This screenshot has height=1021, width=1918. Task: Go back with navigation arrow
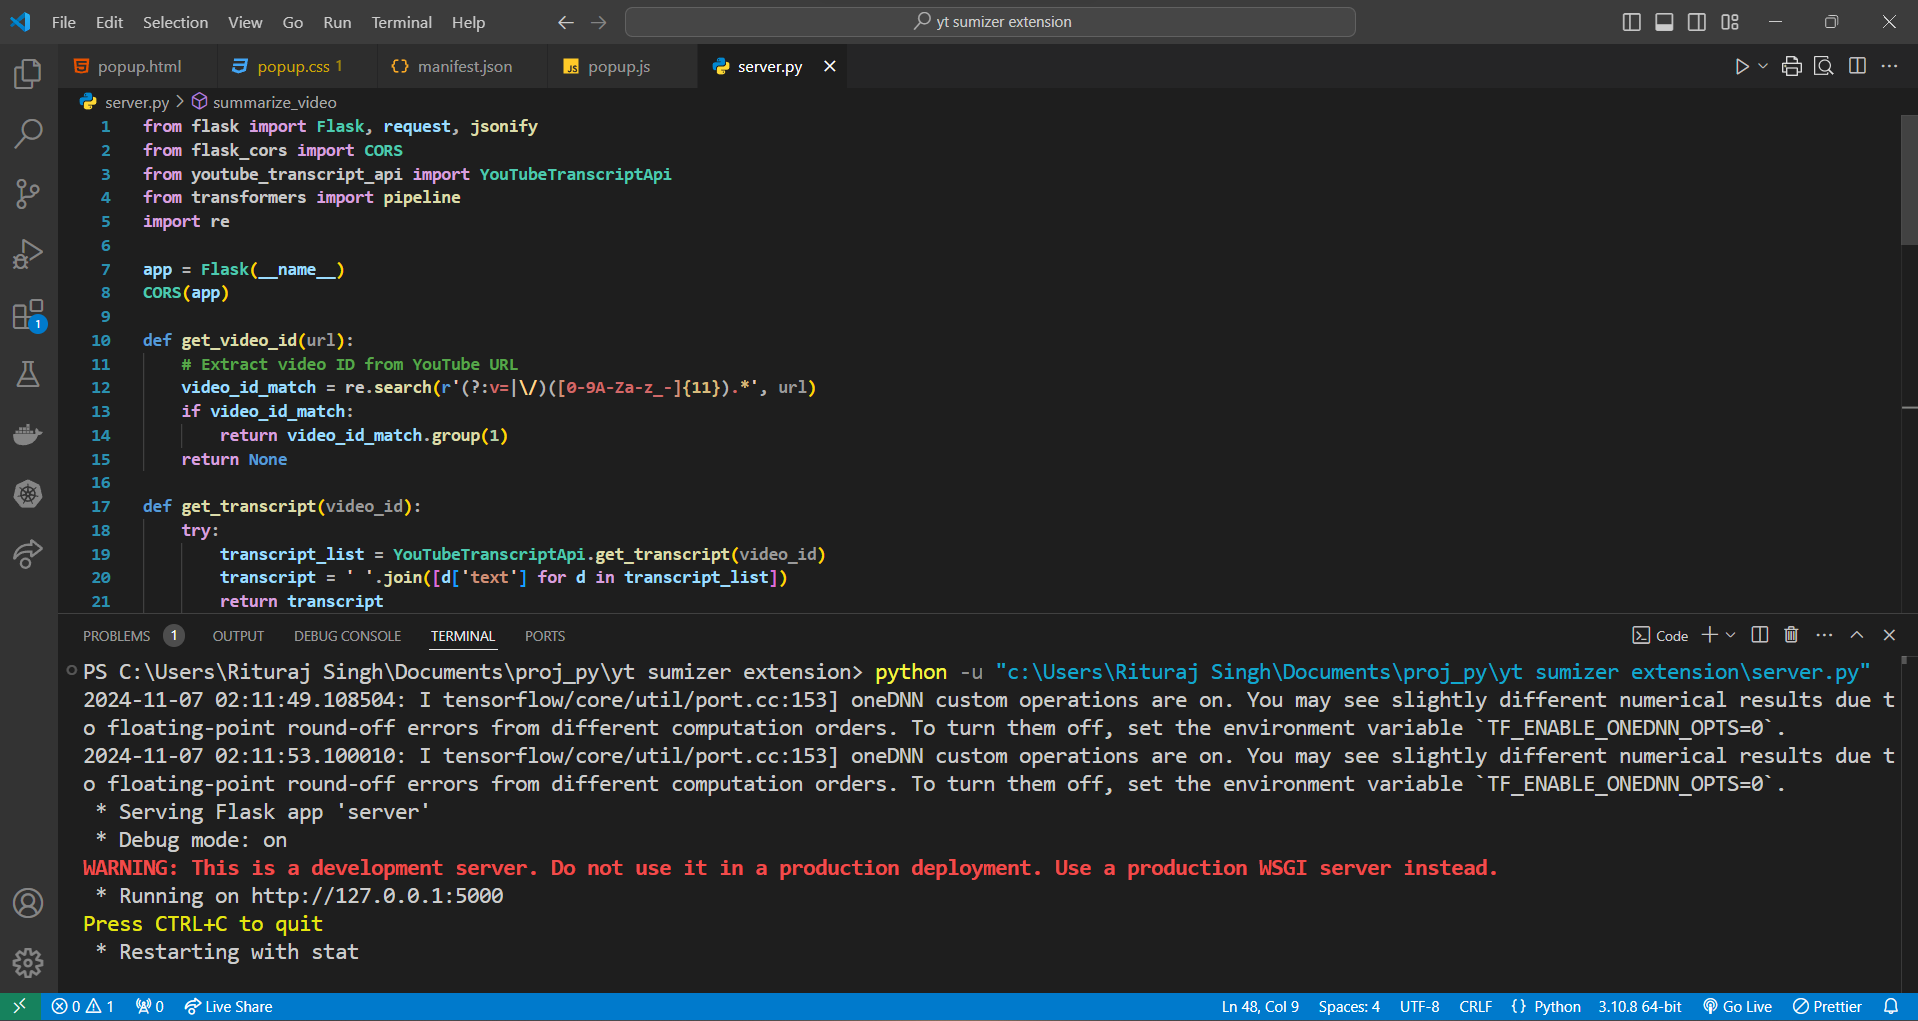click(566, 22)
